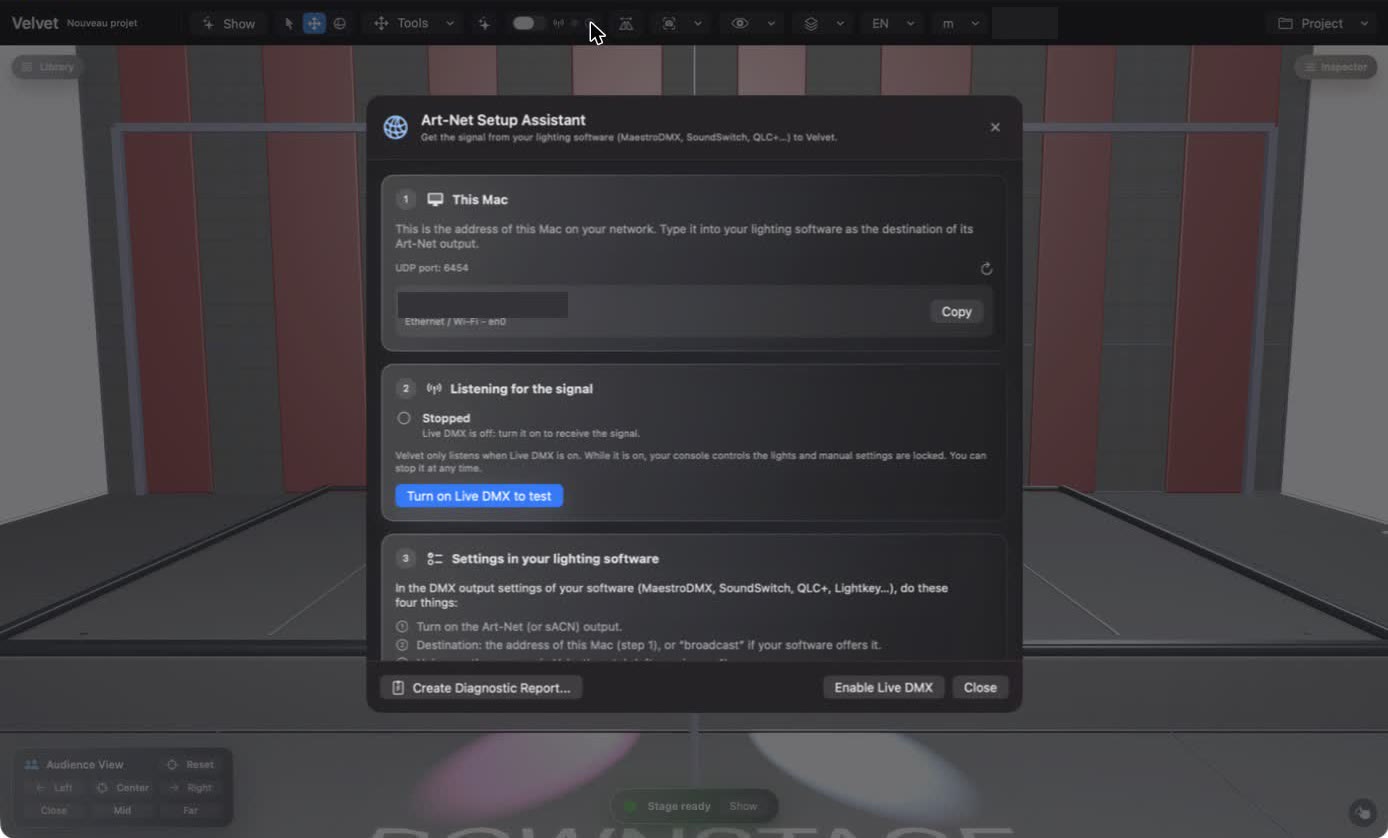
Task: Refresh the network address in This Mac
Action: pyautogui.click(x=986, y=269)
